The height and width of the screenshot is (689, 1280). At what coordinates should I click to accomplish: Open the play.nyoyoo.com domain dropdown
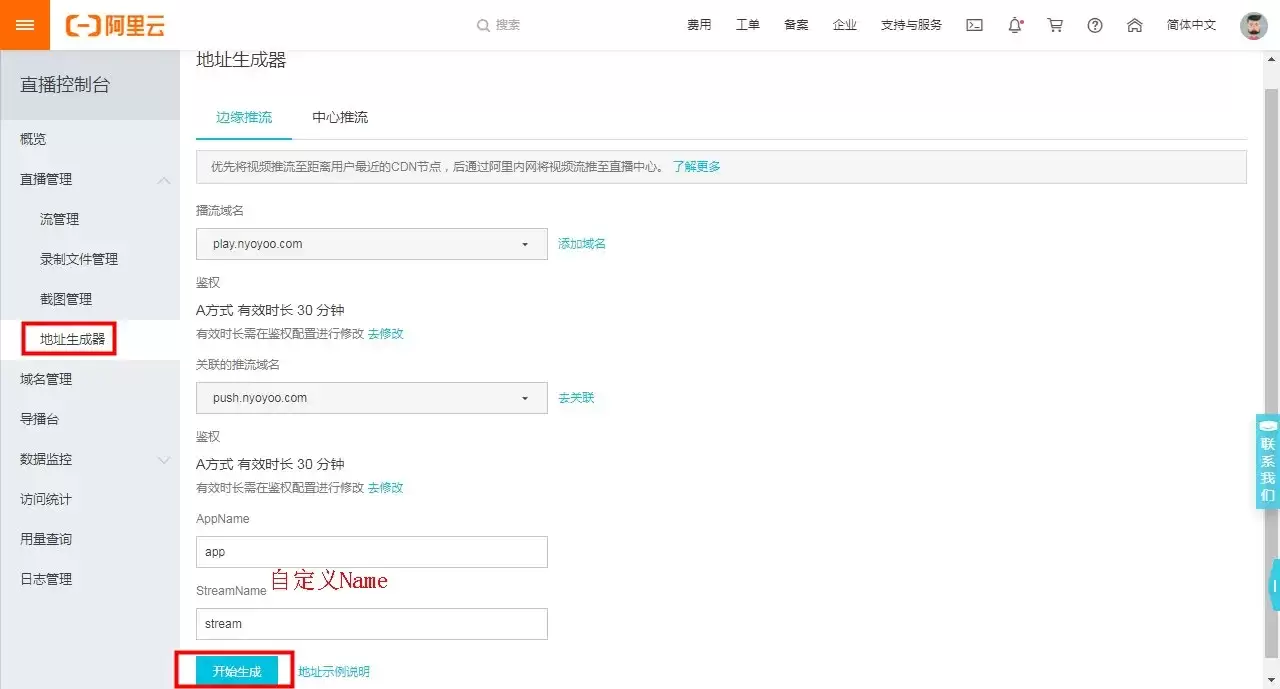click(372, 244)
